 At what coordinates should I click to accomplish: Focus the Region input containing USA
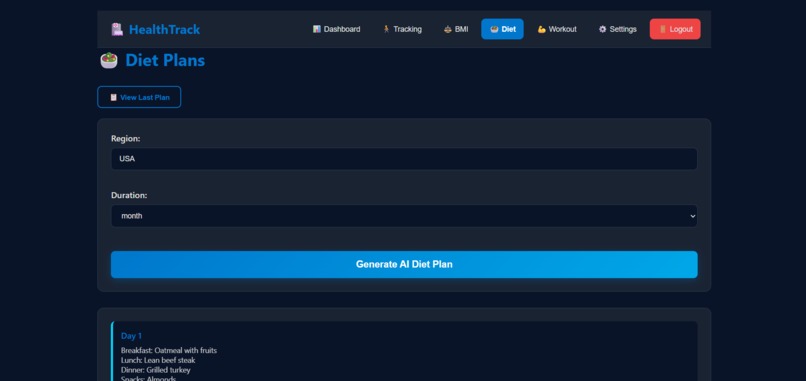(x=404, y=159)
